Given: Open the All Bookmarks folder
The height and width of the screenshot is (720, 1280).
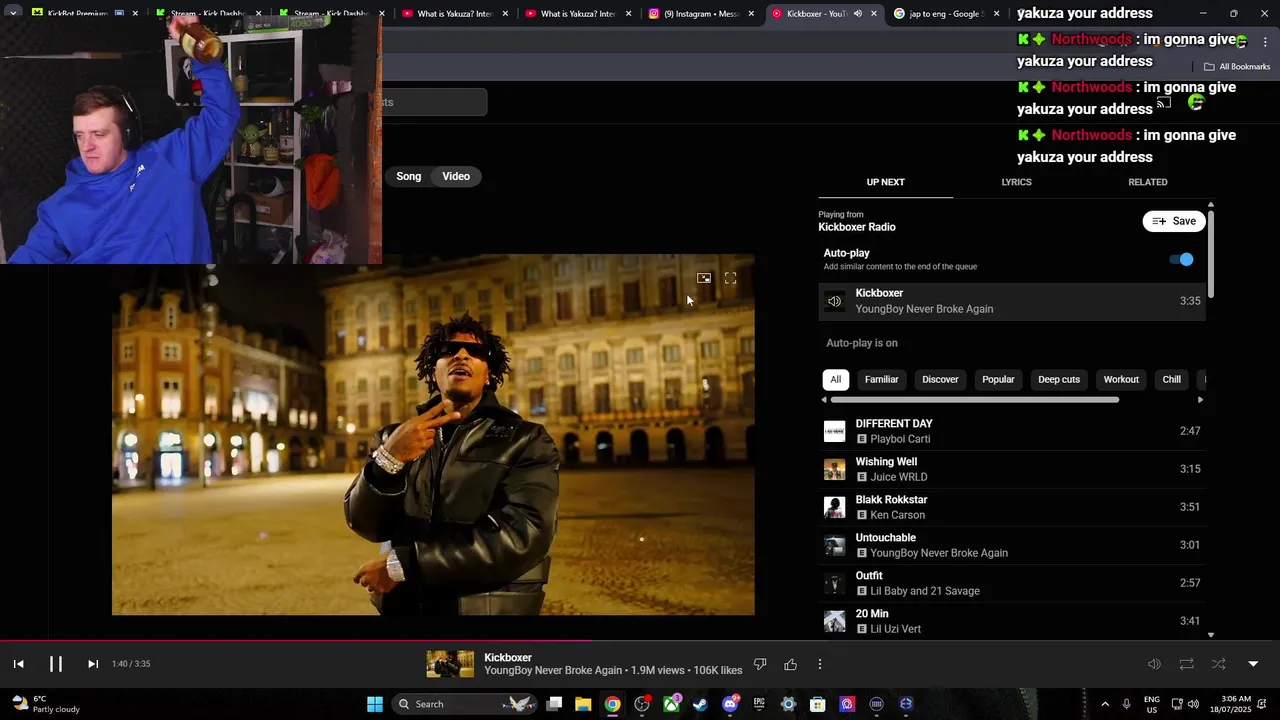Looking at the screenshot, I should 1237,67.
